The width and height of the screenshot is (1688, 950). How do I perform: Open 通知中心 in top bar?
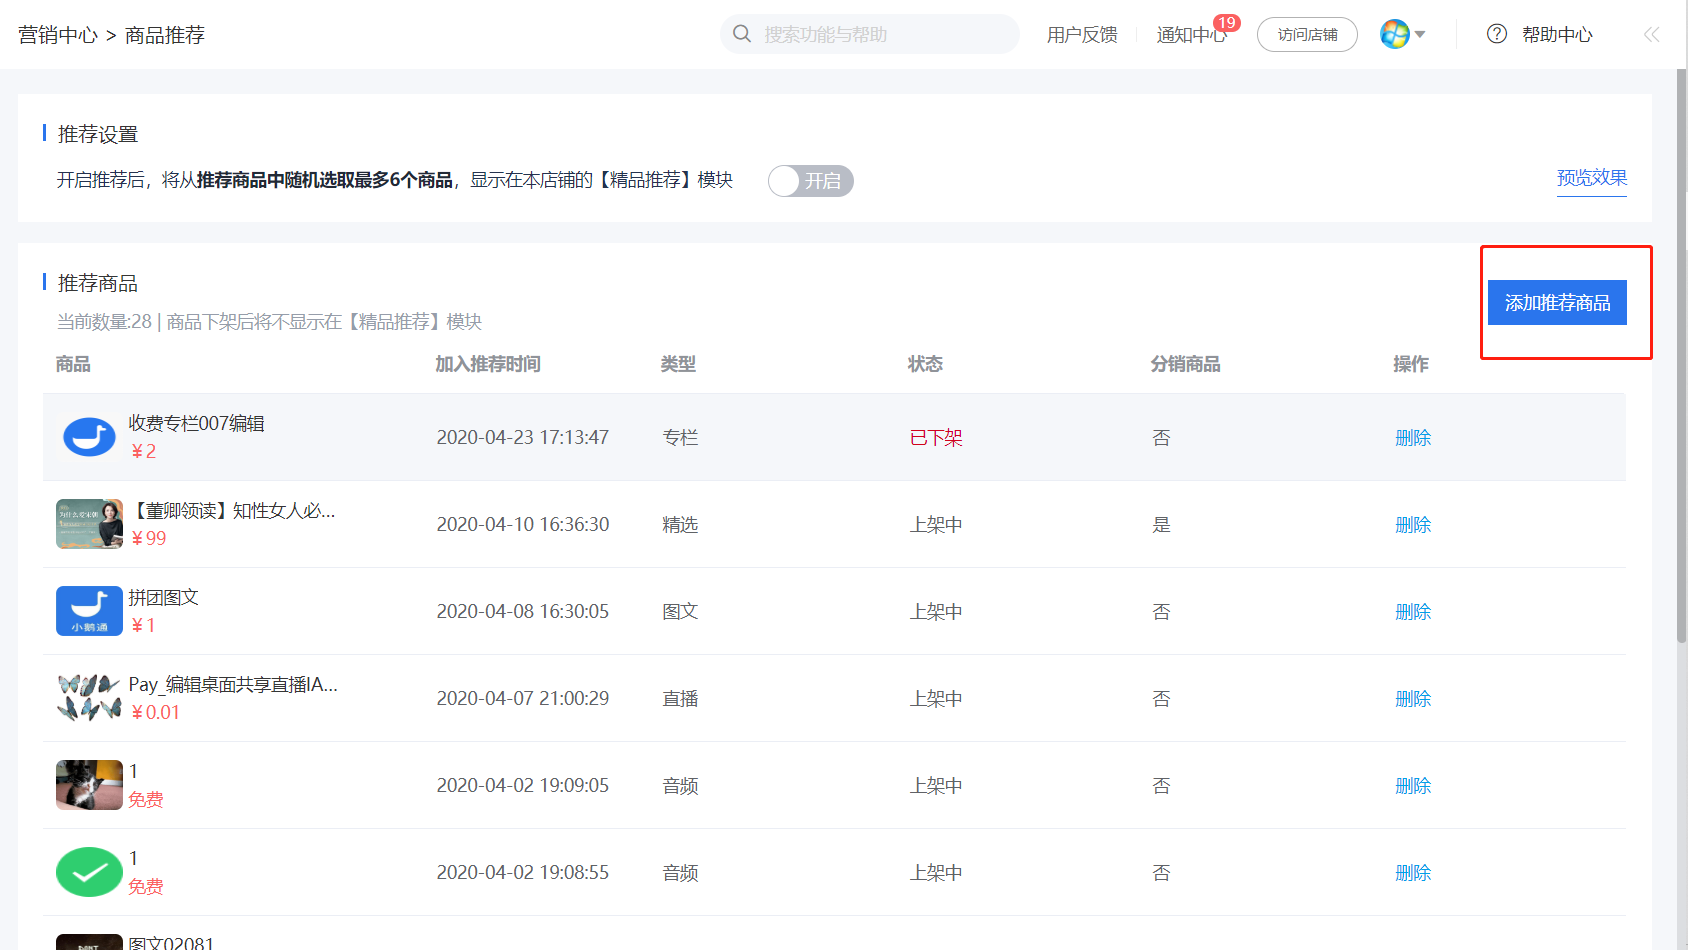1191,35
